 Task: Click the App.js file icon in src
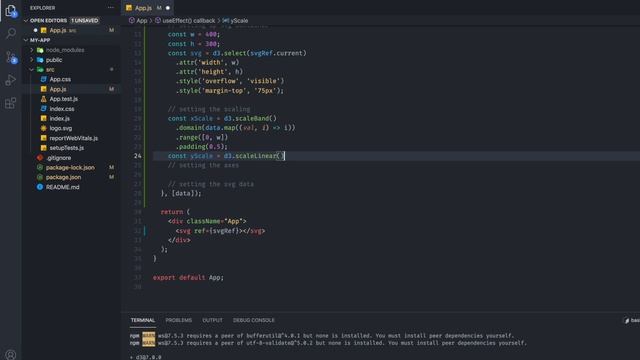(44, 89)
